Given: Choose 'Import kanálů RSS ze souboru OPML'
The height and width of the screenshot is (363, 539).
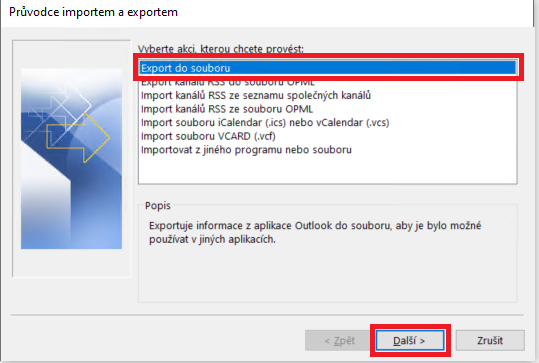Looking at the screenshot, I should (x=227, y=109).
